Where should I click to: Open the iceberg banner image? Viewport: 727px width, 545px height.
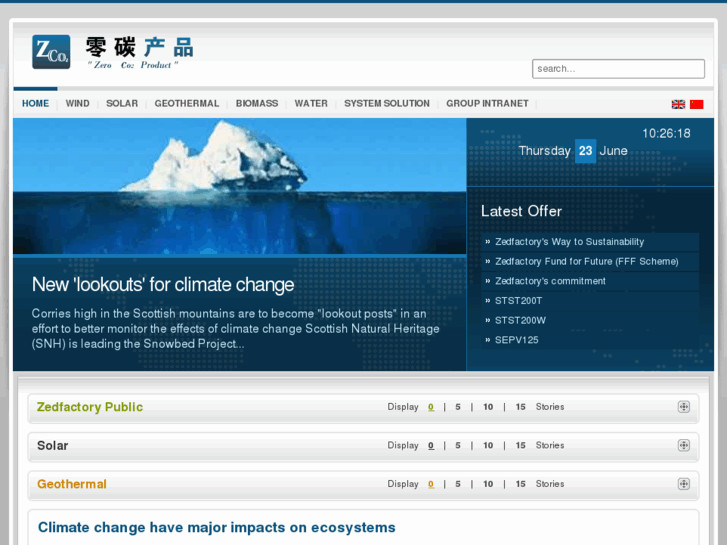(239, 185)
